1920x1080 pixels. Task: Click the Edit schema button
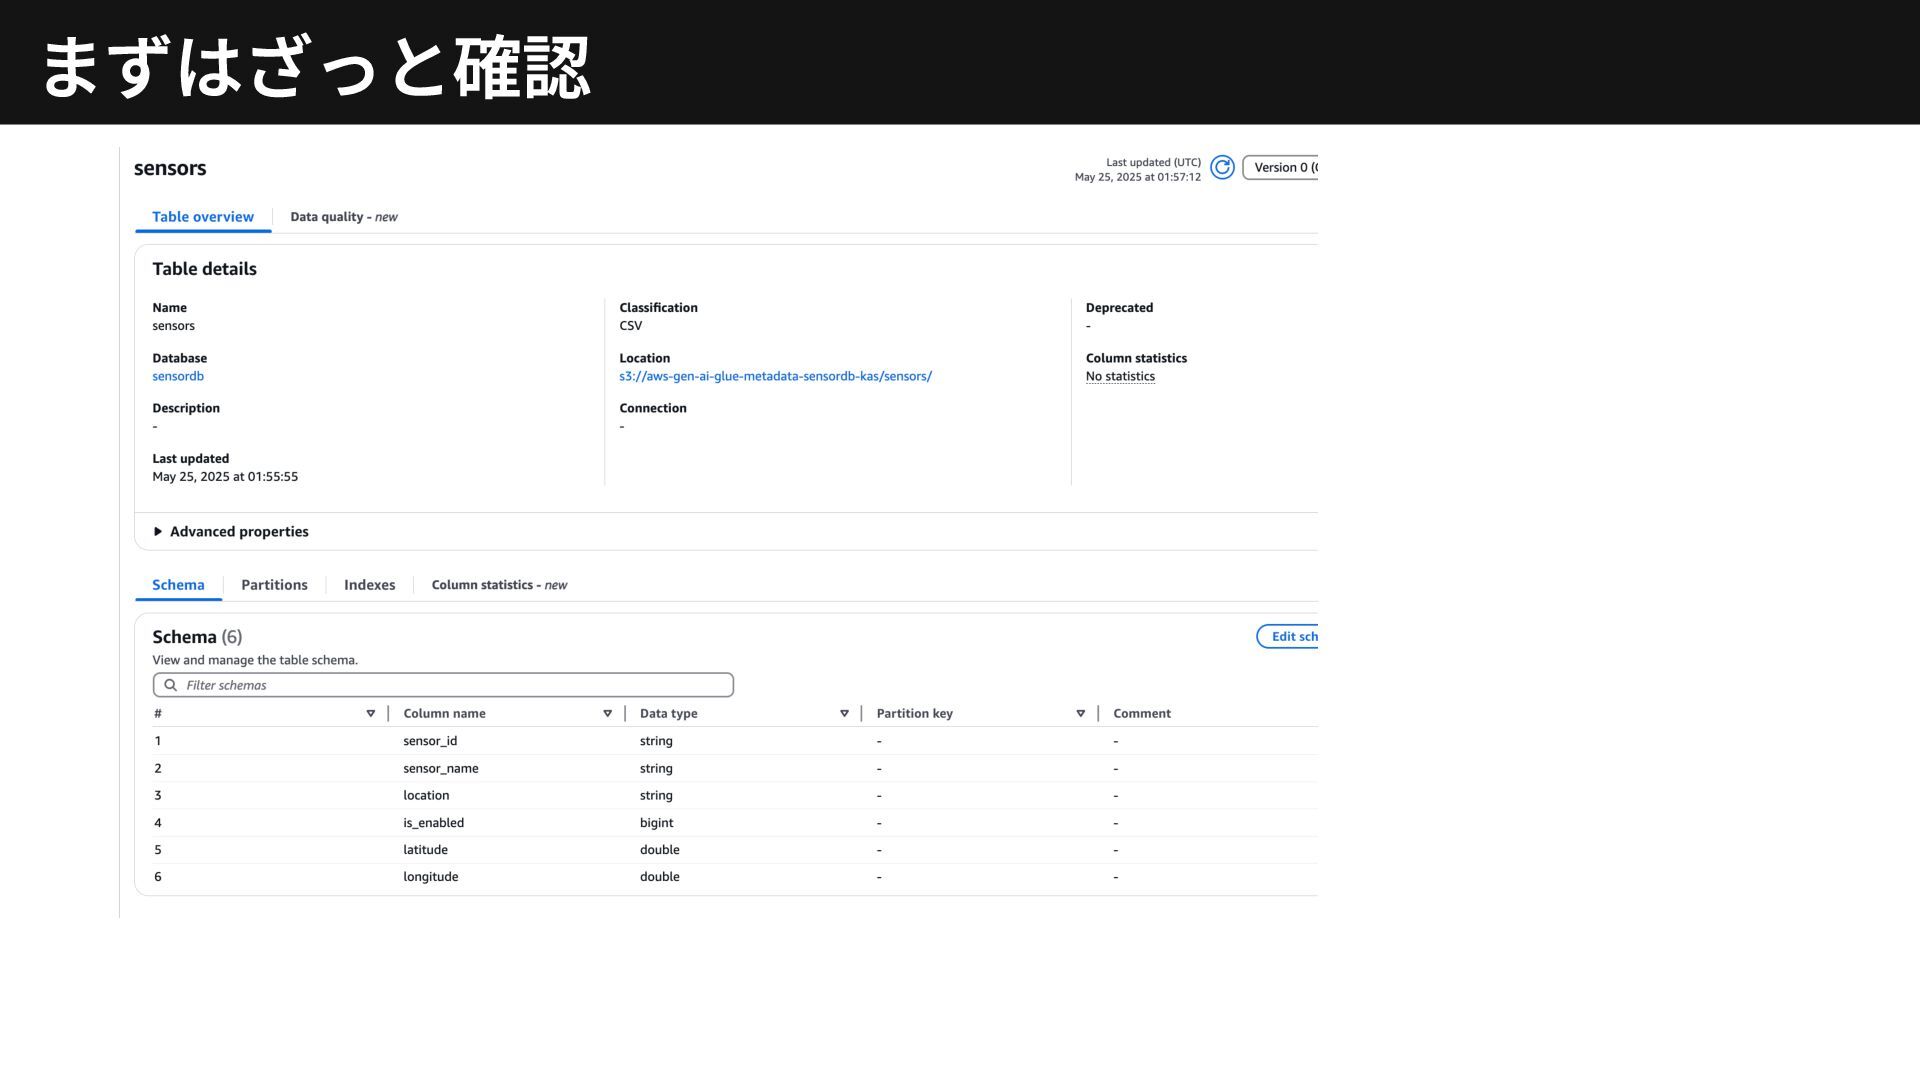(x=1290, y=637)
